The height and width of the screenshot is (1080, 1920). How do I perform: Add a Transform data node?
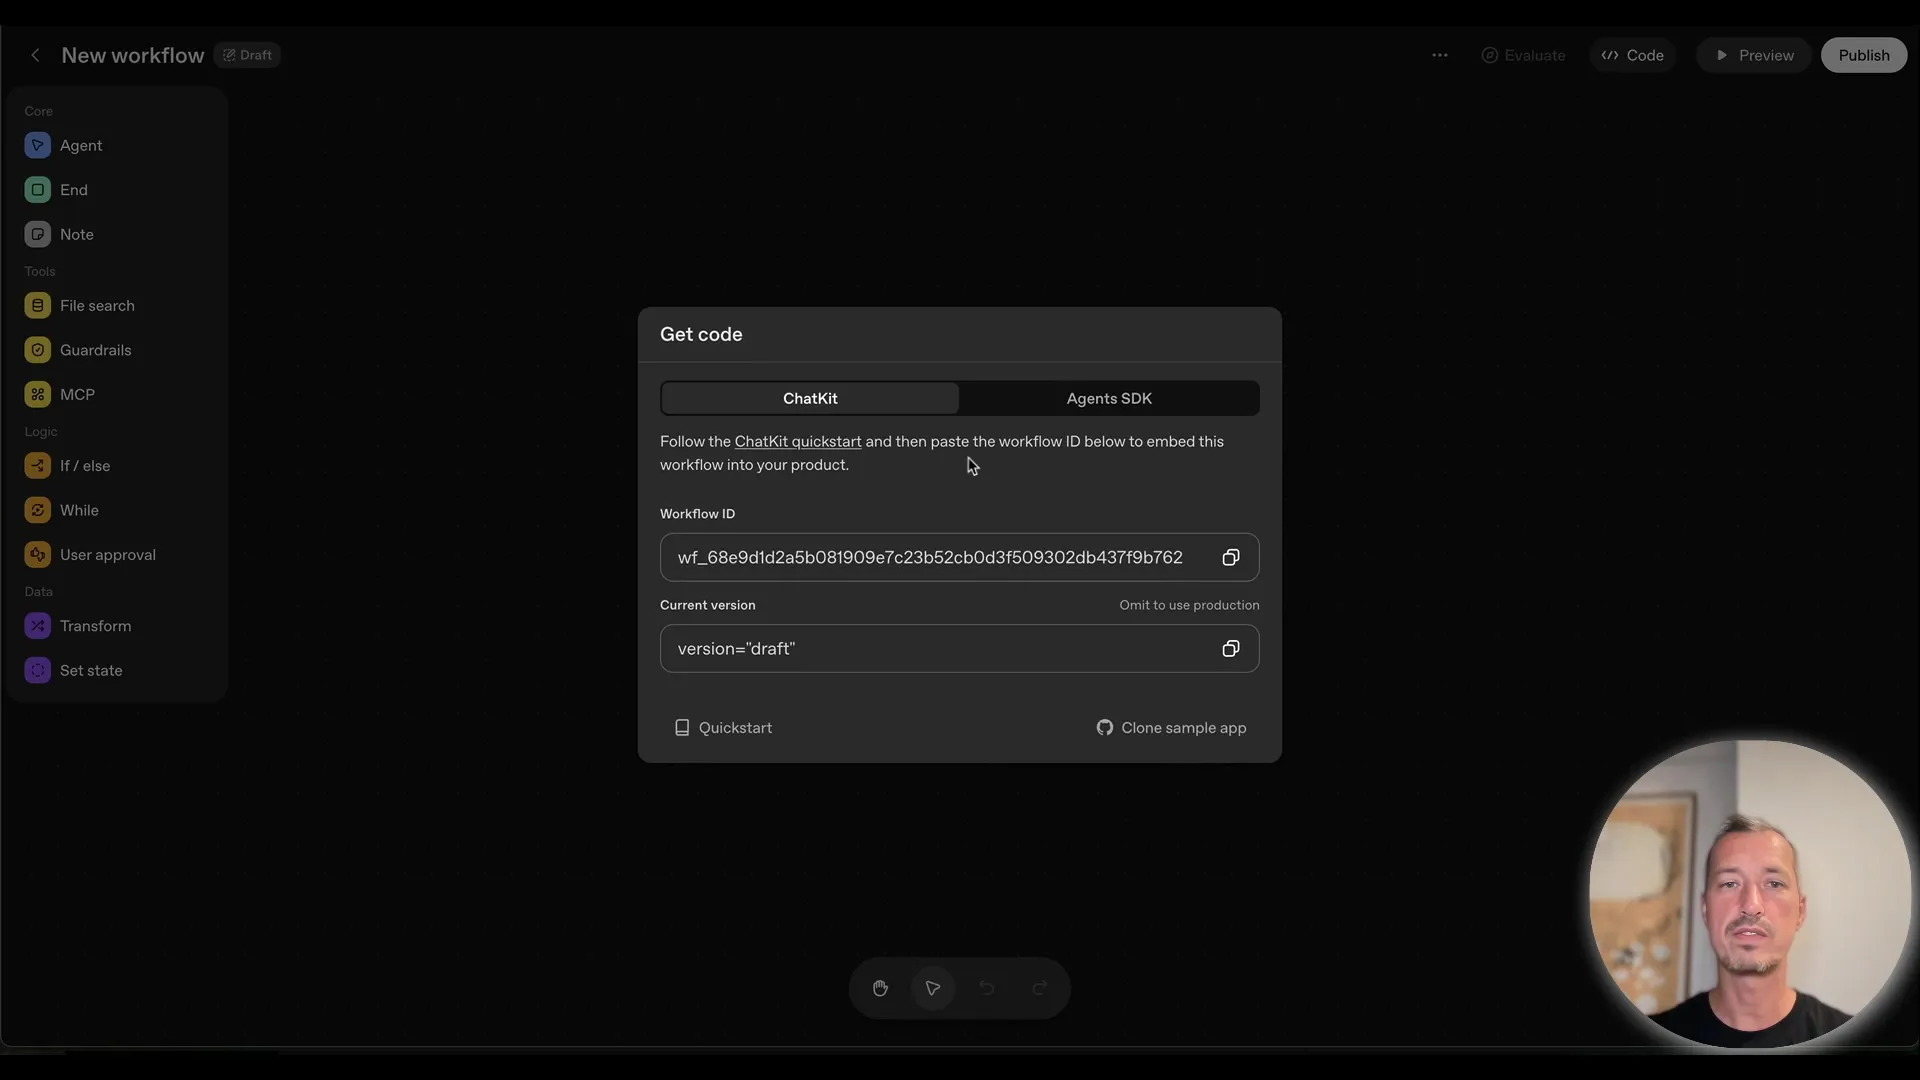click(x=94, y=625)
